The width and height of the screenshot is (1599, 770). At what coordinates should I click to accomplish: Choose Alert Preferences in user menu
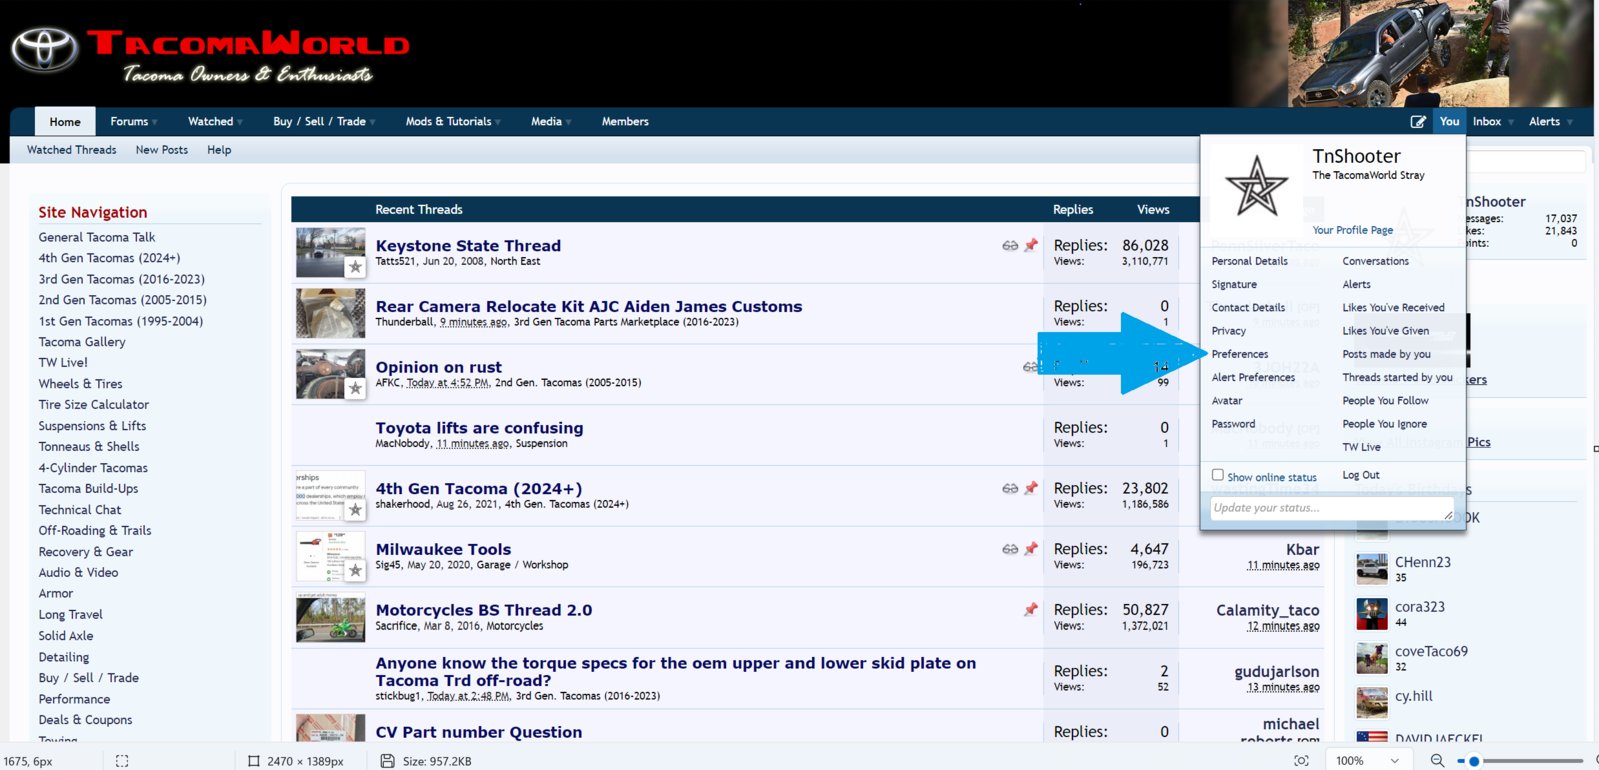coord(1253,377)
